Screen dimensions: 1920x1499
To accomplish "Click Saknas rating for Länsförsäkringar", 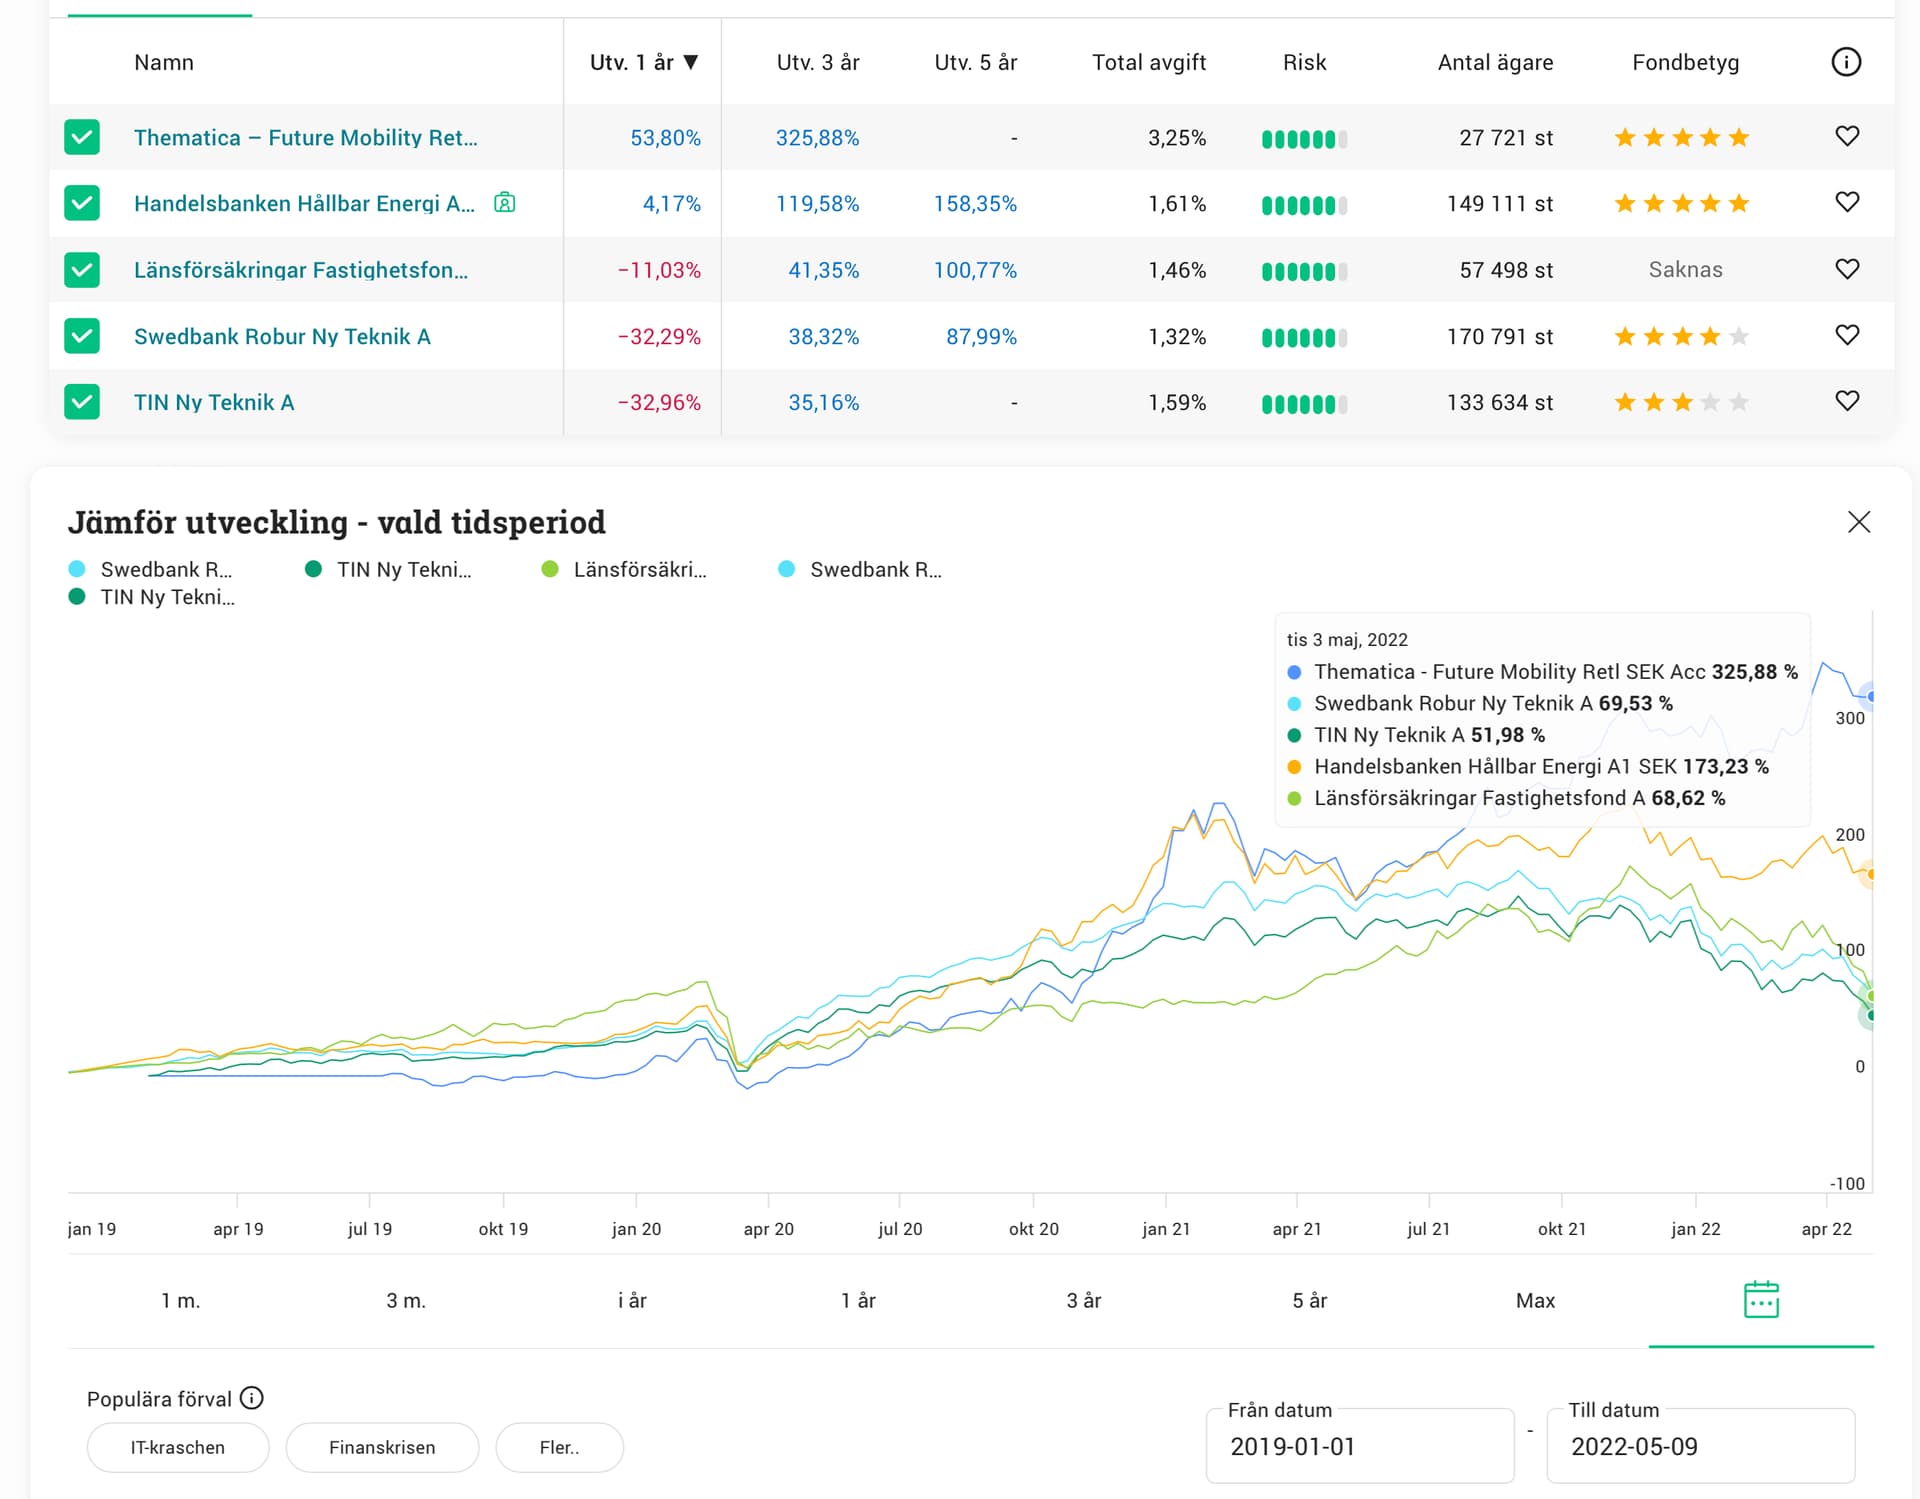I will 1686,269.
